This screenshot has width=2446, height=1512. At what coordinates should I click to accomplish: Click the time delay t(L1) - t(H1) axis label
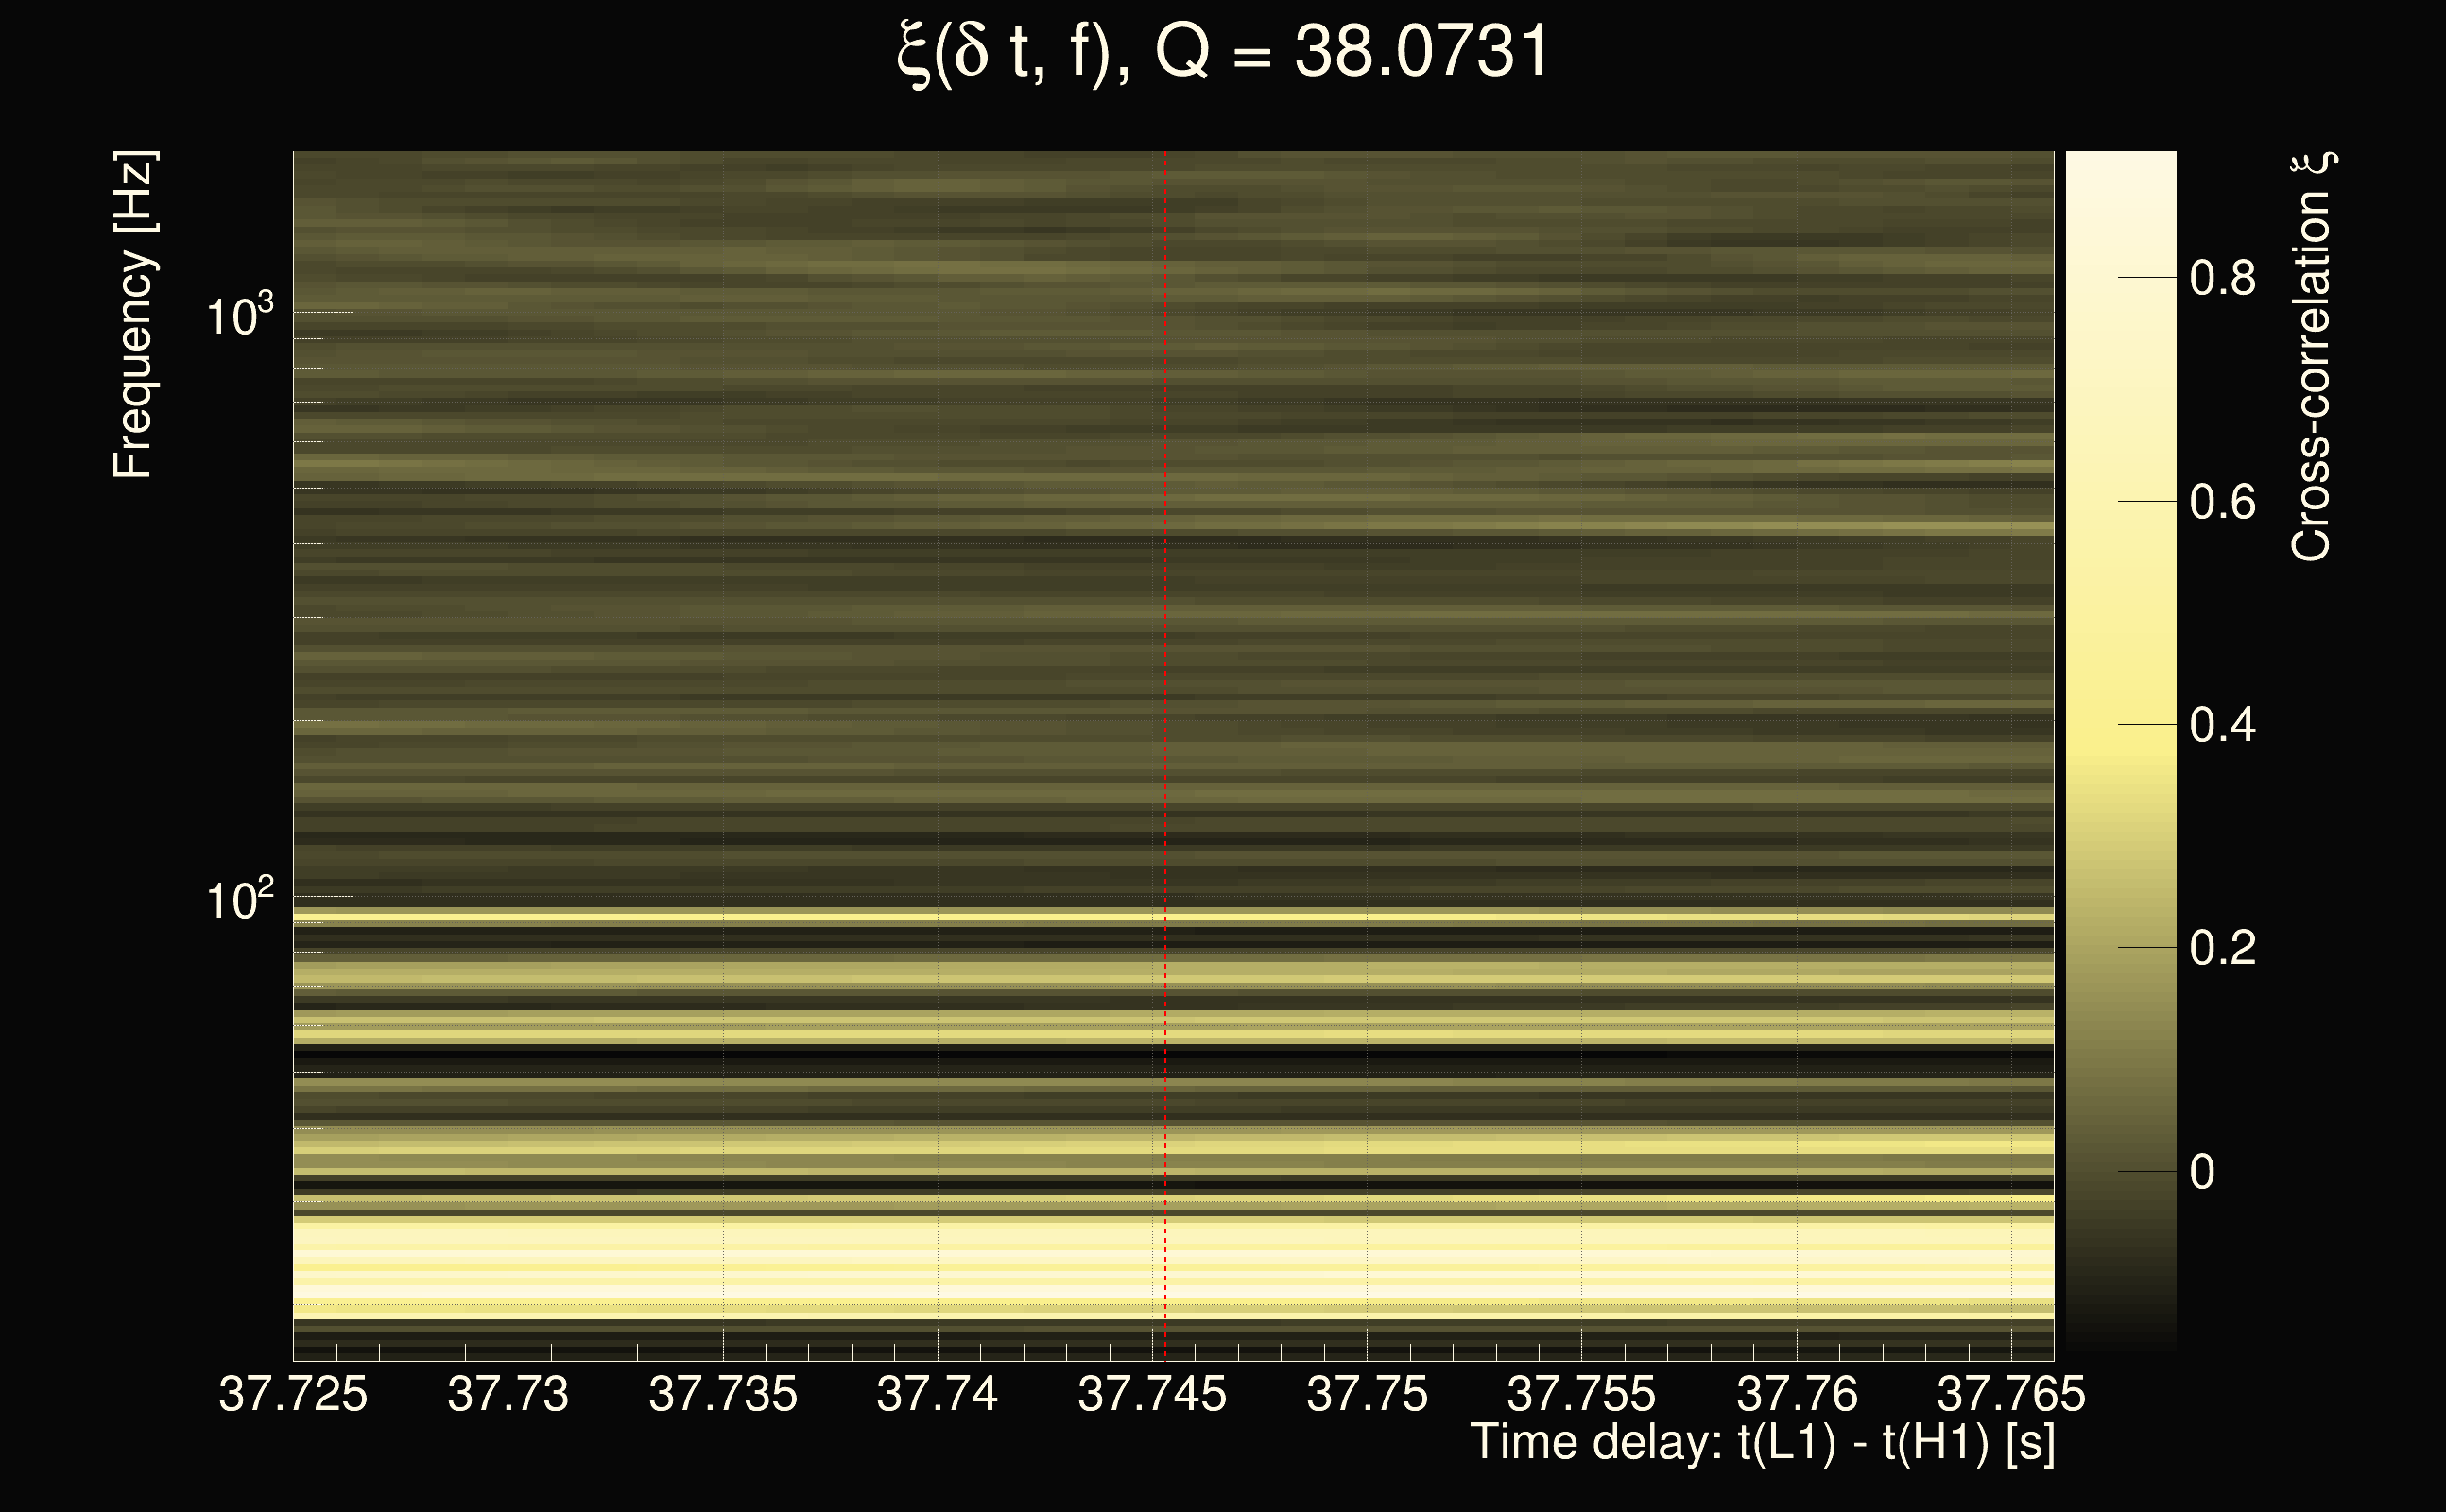[x=1762, y=1443]
